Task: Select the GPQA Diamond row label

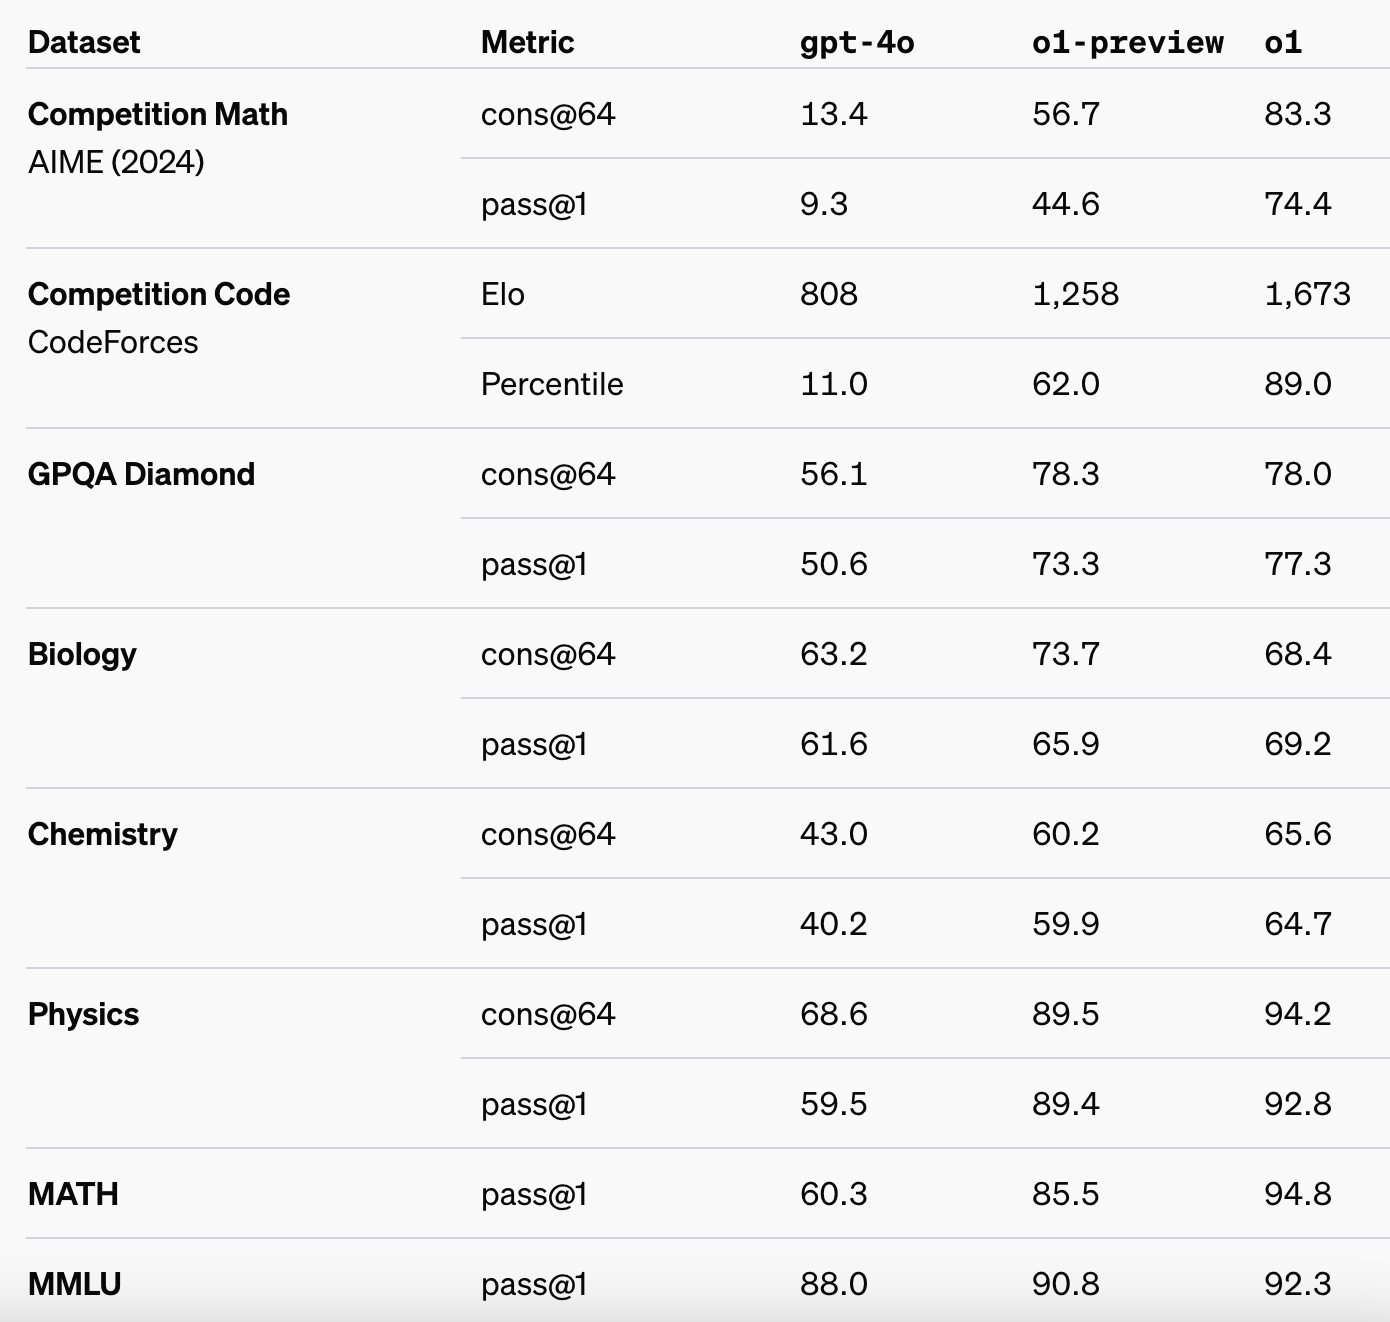Action: point(141,474)
